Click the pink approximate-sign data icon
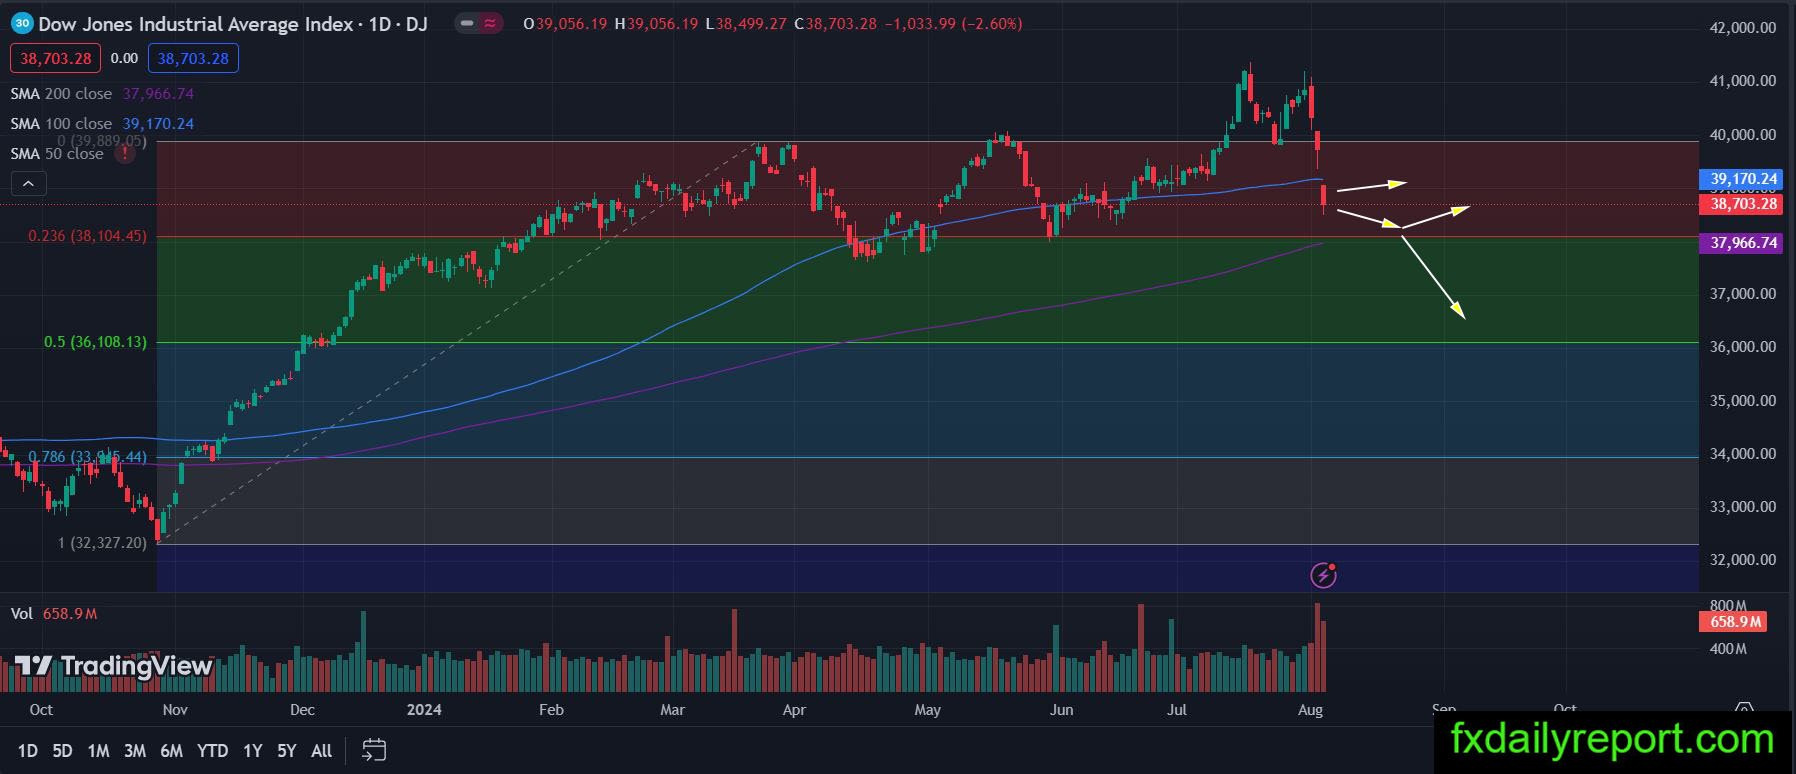Viewport: 1796px width, 774px height. (490, 23)
